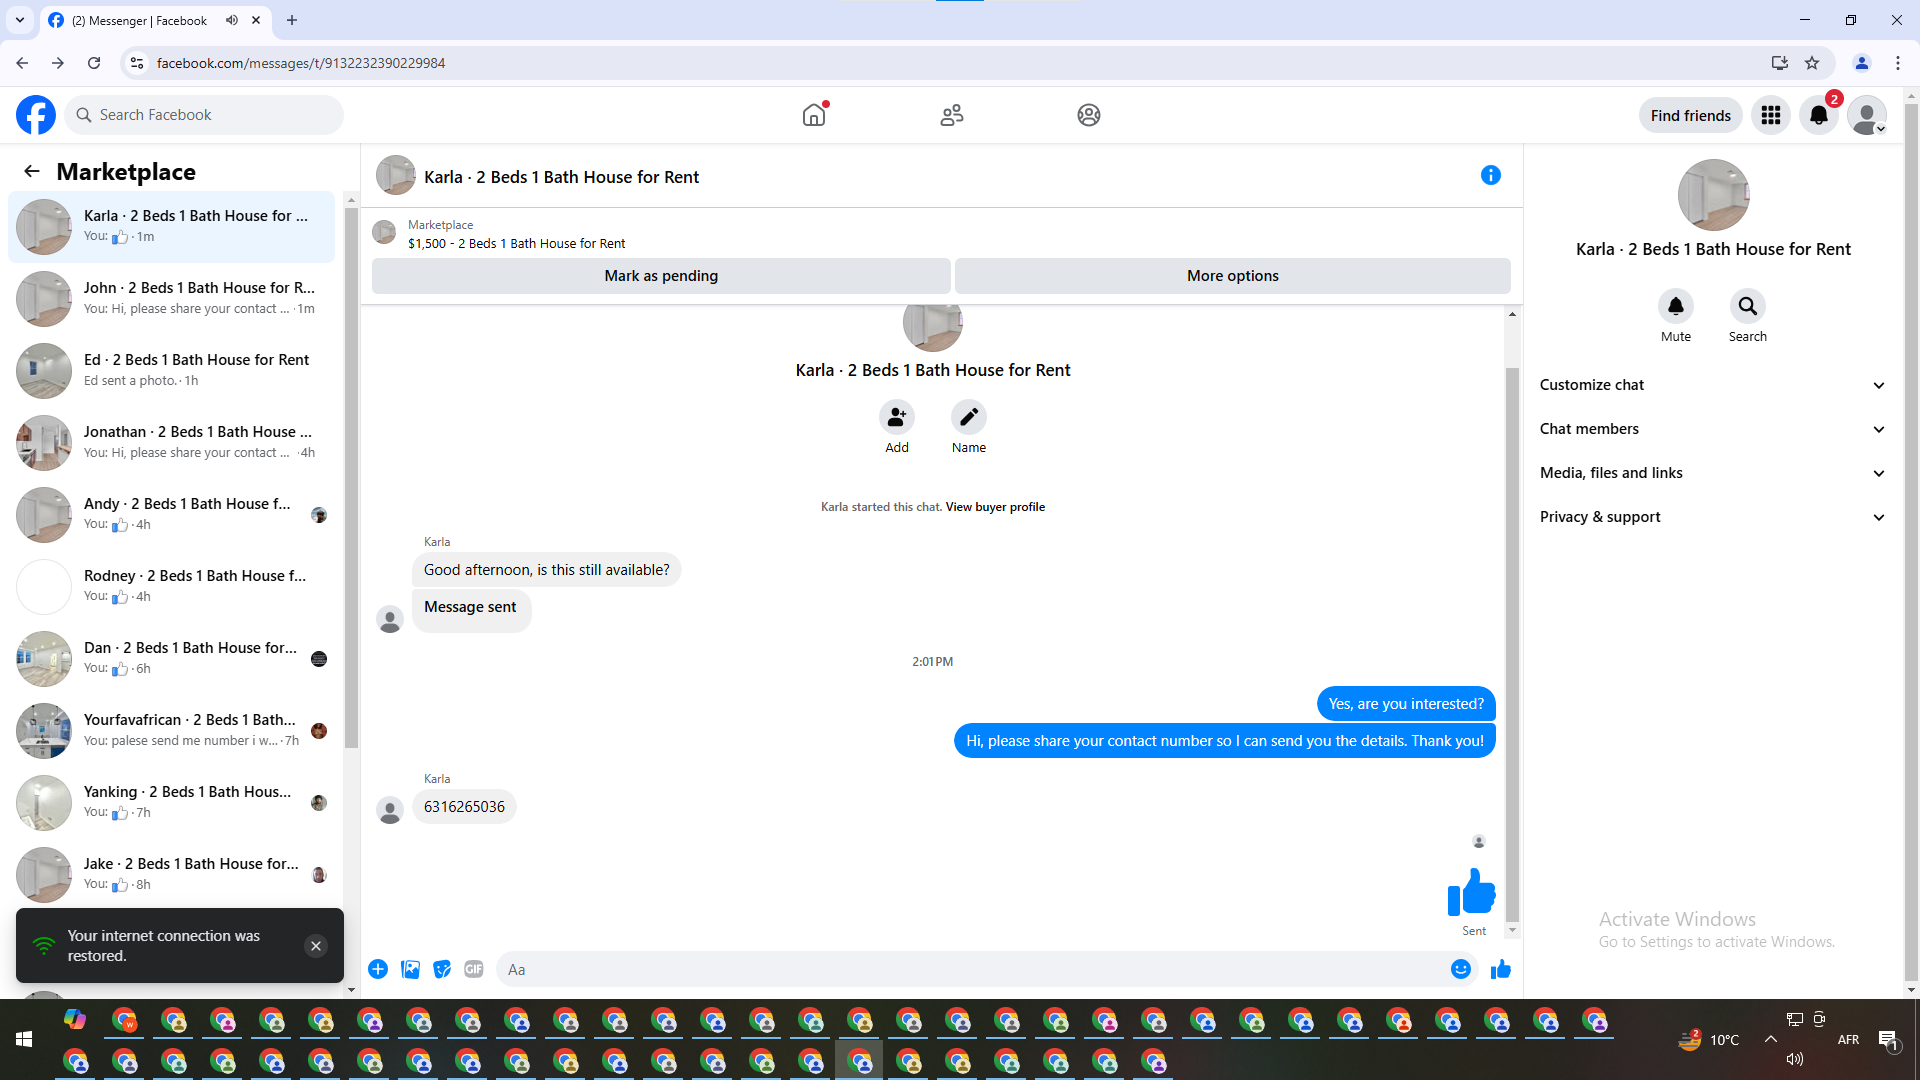Expand Chat members section
Screen dimensions: 1920x1080
tap(1713, 429)
